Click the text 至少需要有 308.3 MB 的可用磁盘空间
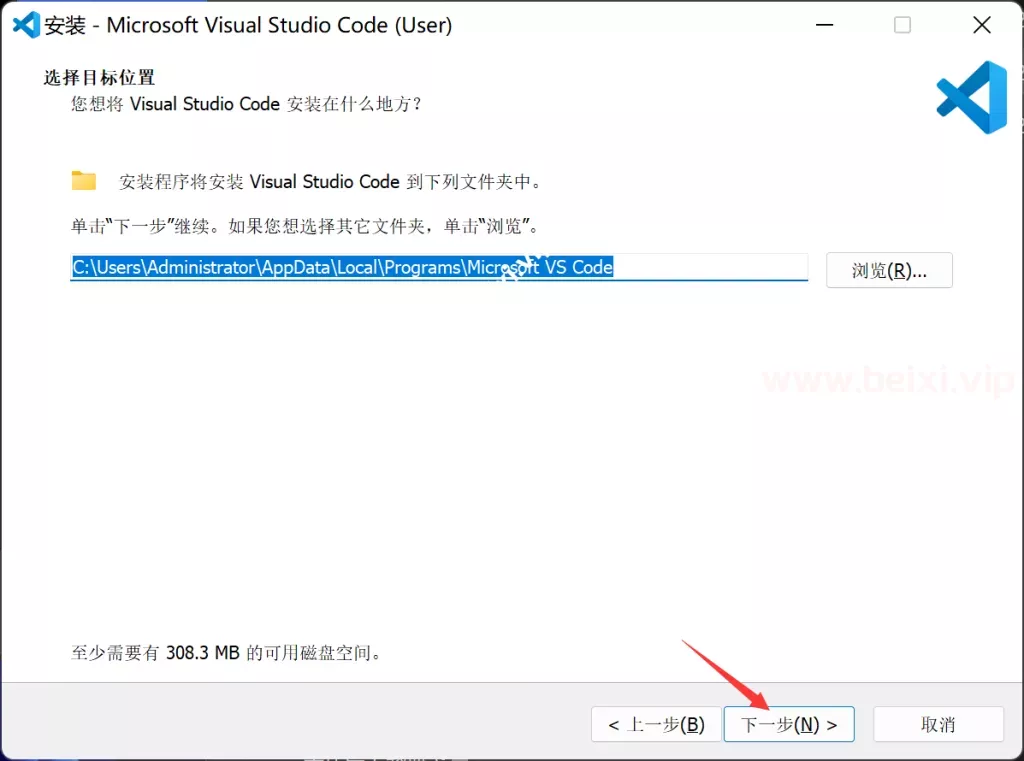This screenshot has width=1024, height=761. (x=226, y=653)
